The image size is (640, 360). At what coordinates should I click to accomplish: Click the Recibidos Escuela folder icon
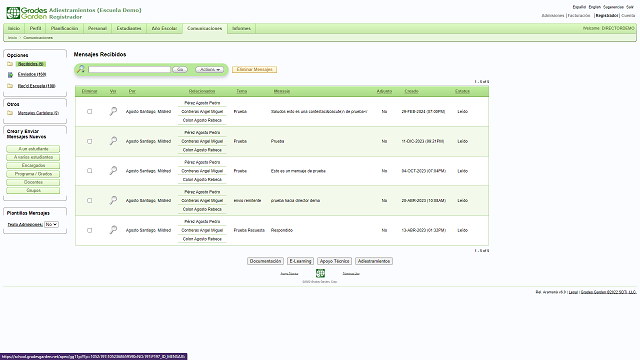(x=10, y=86)
